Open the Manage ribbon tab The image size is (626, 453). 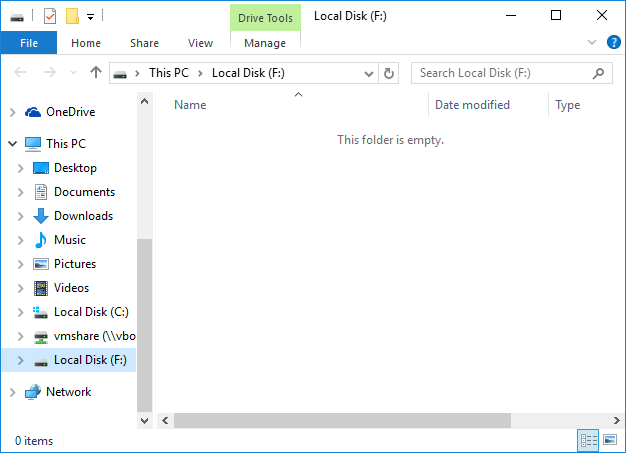265,43
